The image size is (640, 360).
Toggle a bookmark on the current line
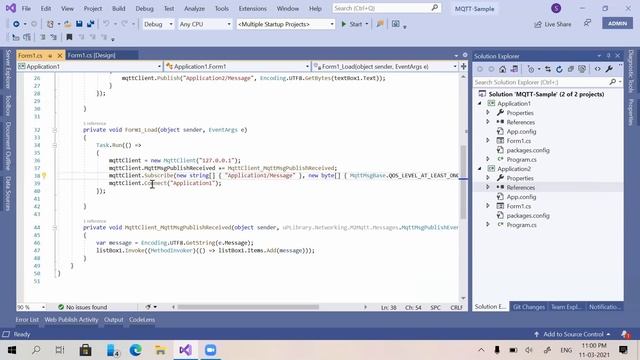(69, 38)
